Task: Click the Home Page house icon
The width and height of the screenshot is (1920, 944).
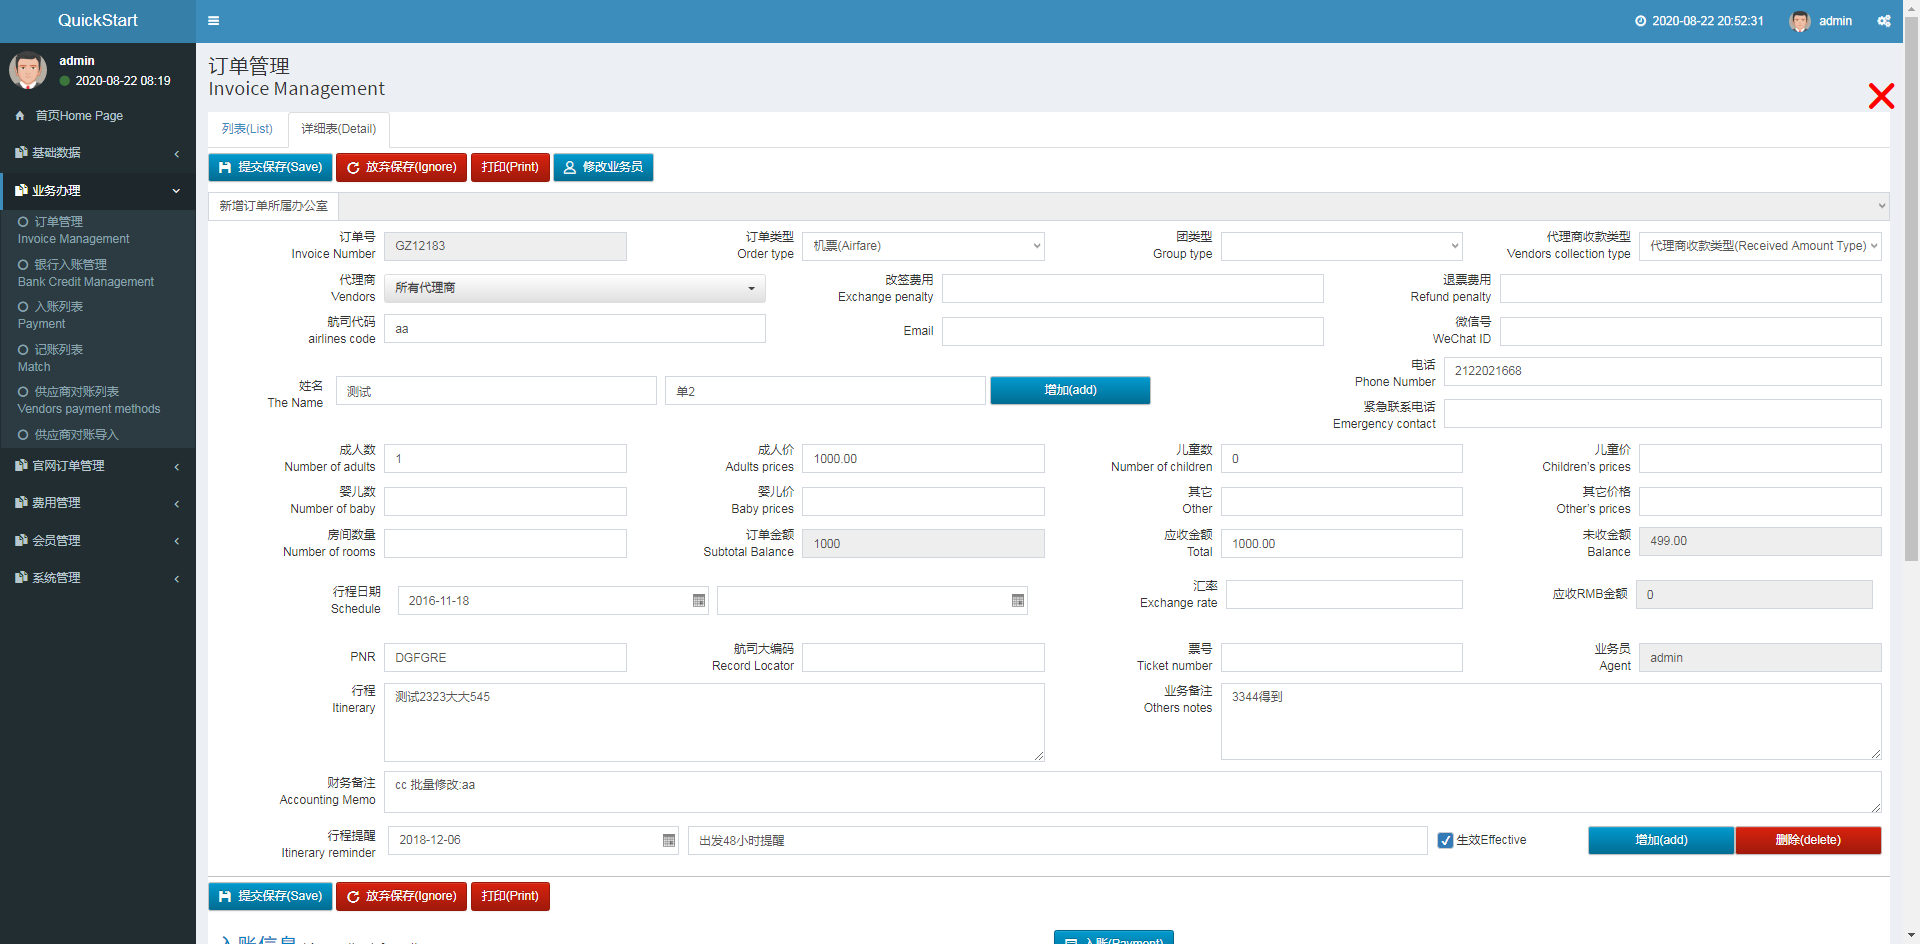Action: (x=20, y=116)
